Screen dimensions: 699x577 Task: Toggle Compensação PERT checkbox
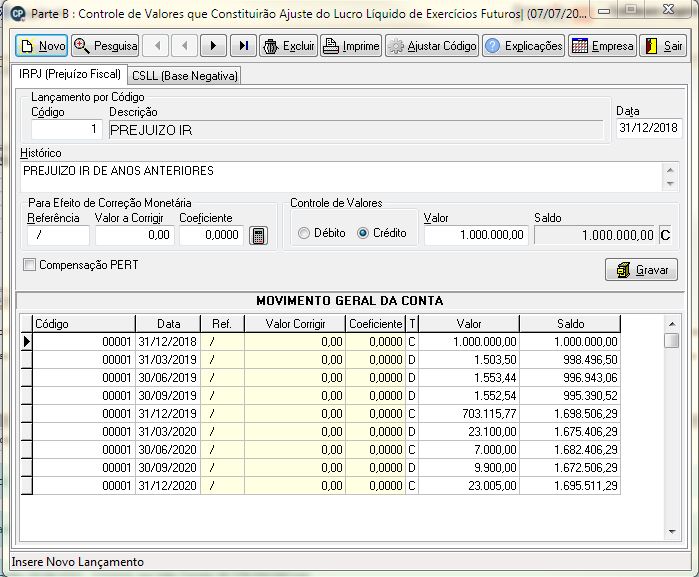pyautogui.click(x=29, y=265)
